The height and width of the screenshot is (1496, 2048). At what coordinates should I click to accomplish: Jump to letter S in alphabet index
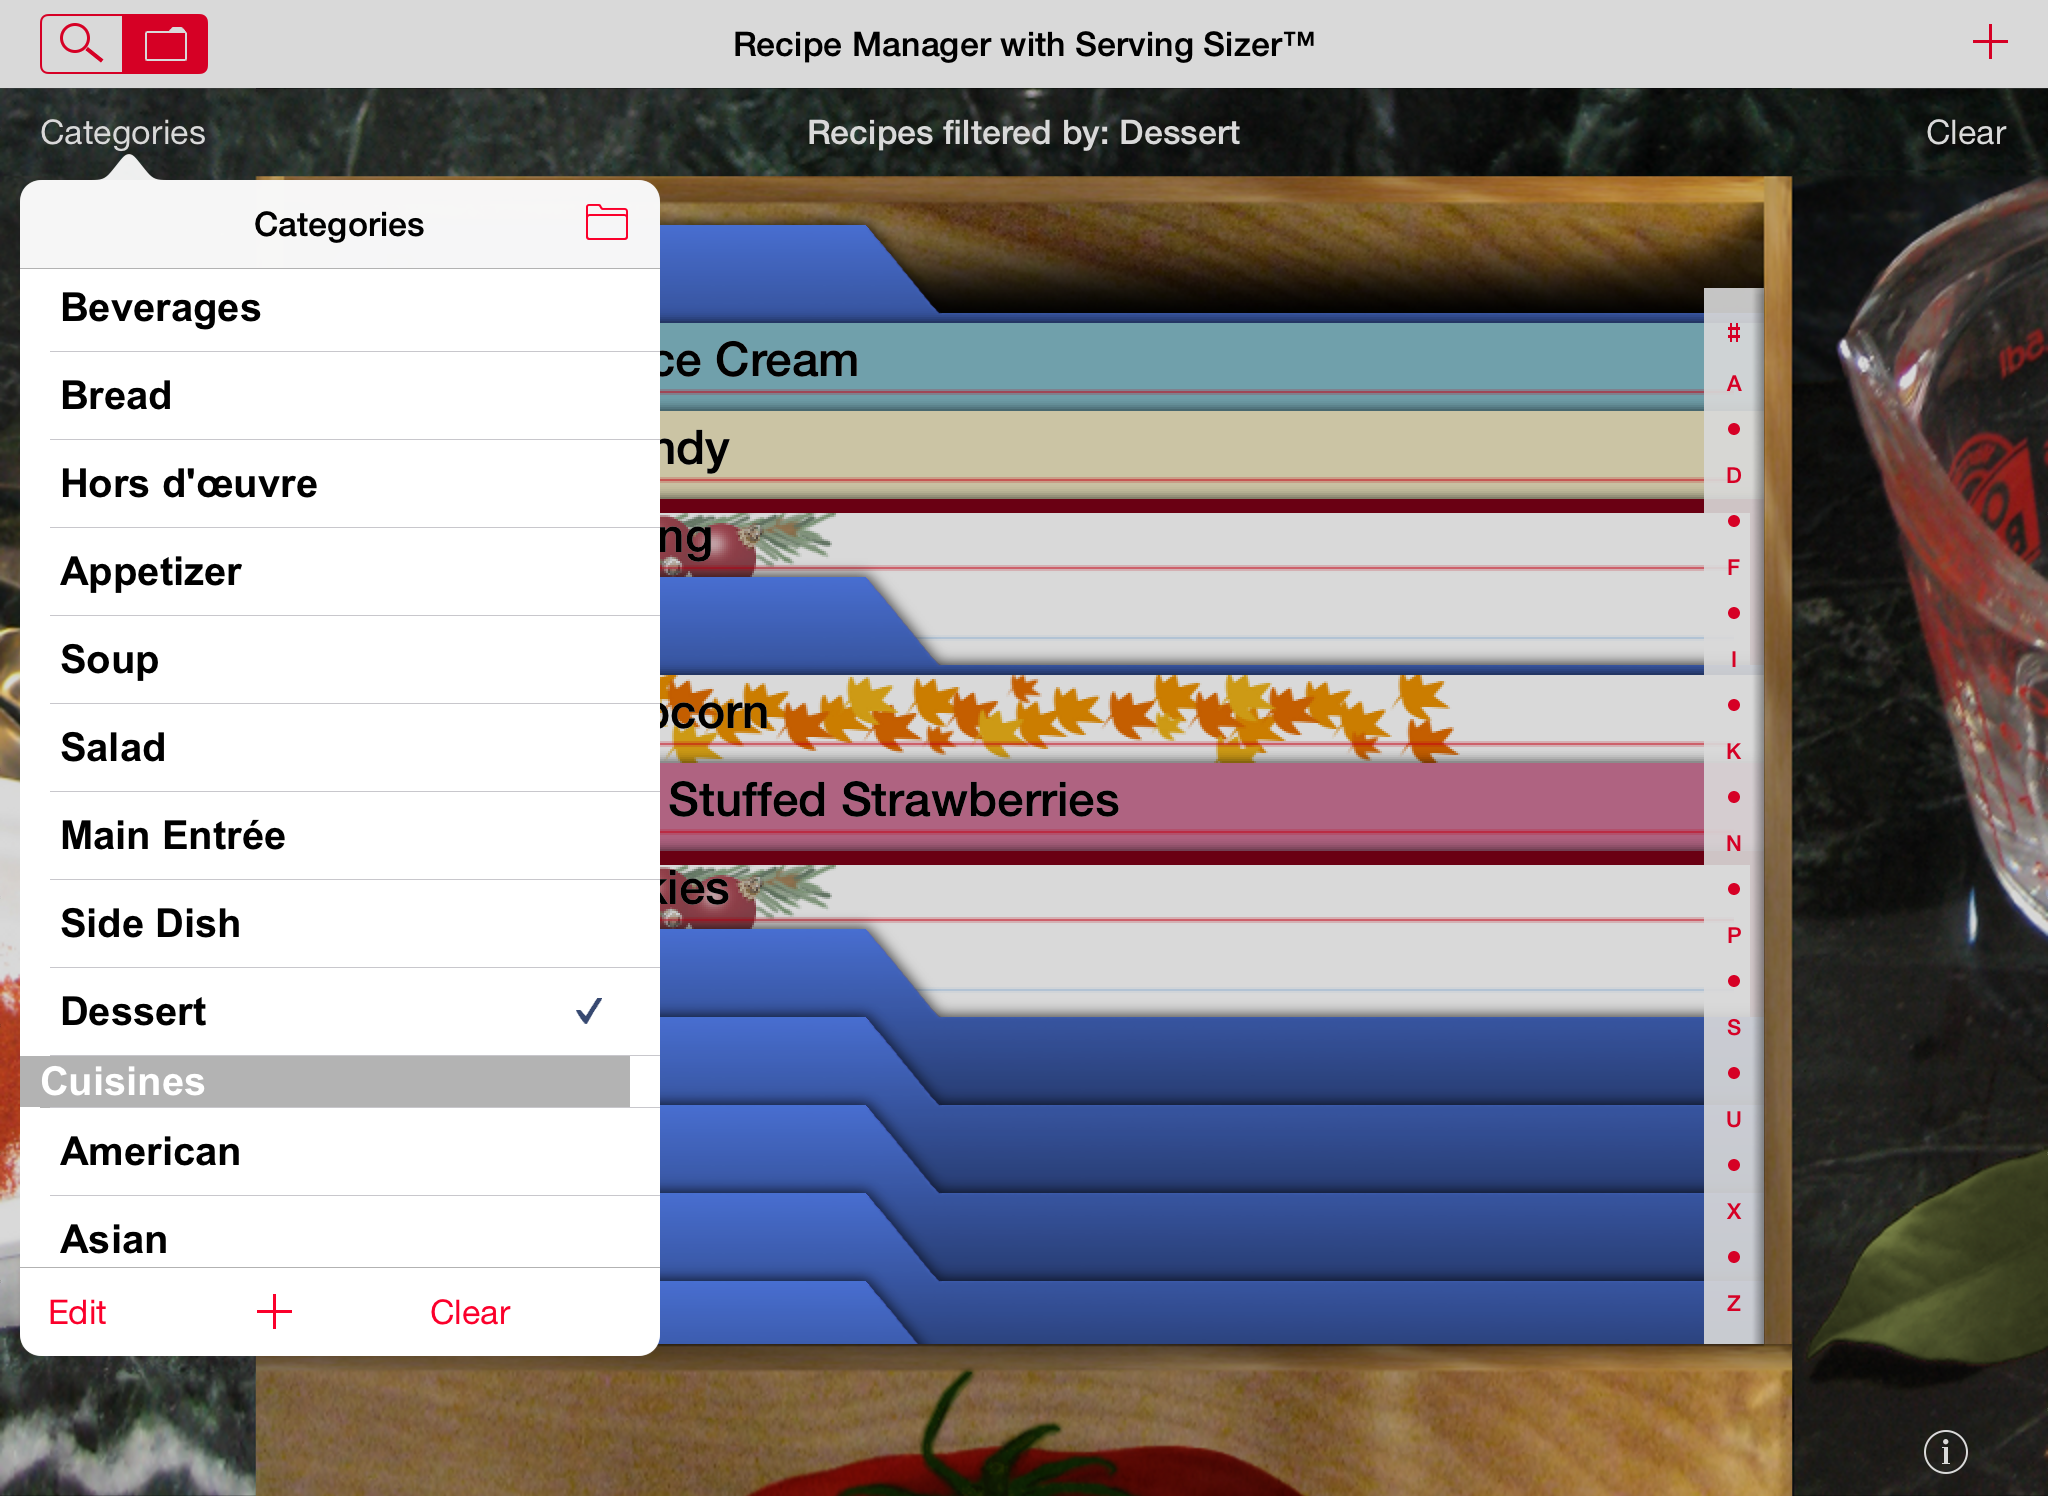tap(1733, 1027)
